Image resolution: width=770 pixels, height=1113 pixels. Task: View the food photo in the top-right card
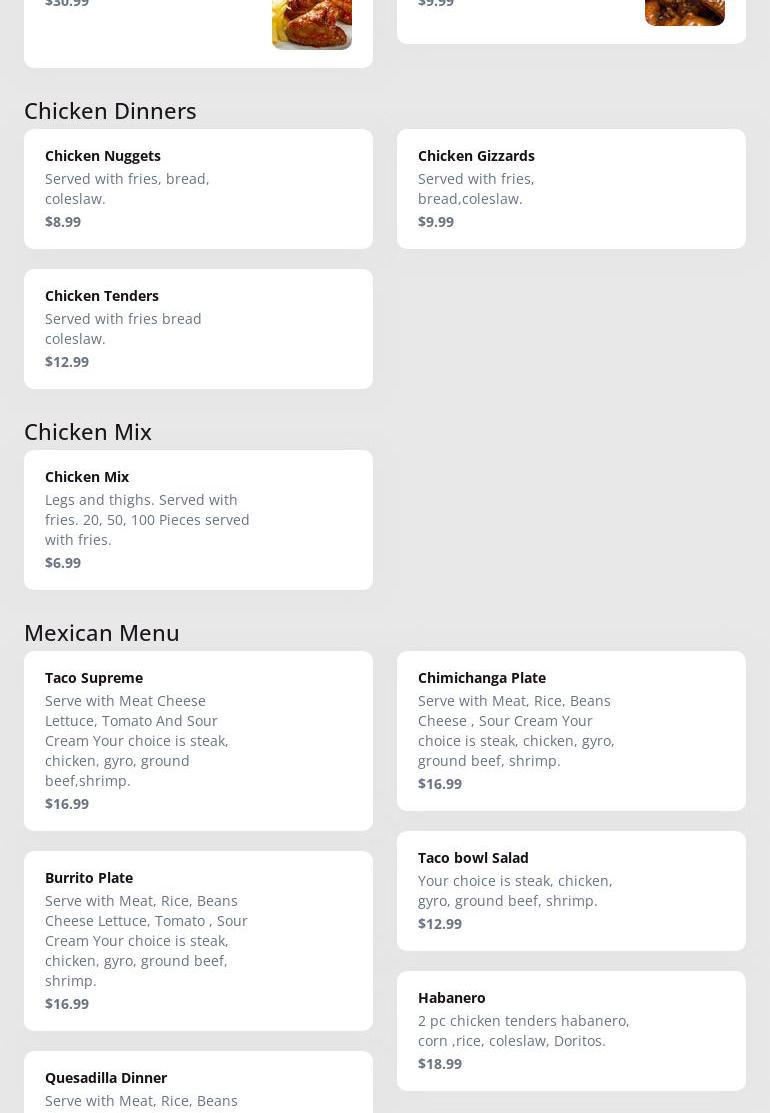(684, 11)
